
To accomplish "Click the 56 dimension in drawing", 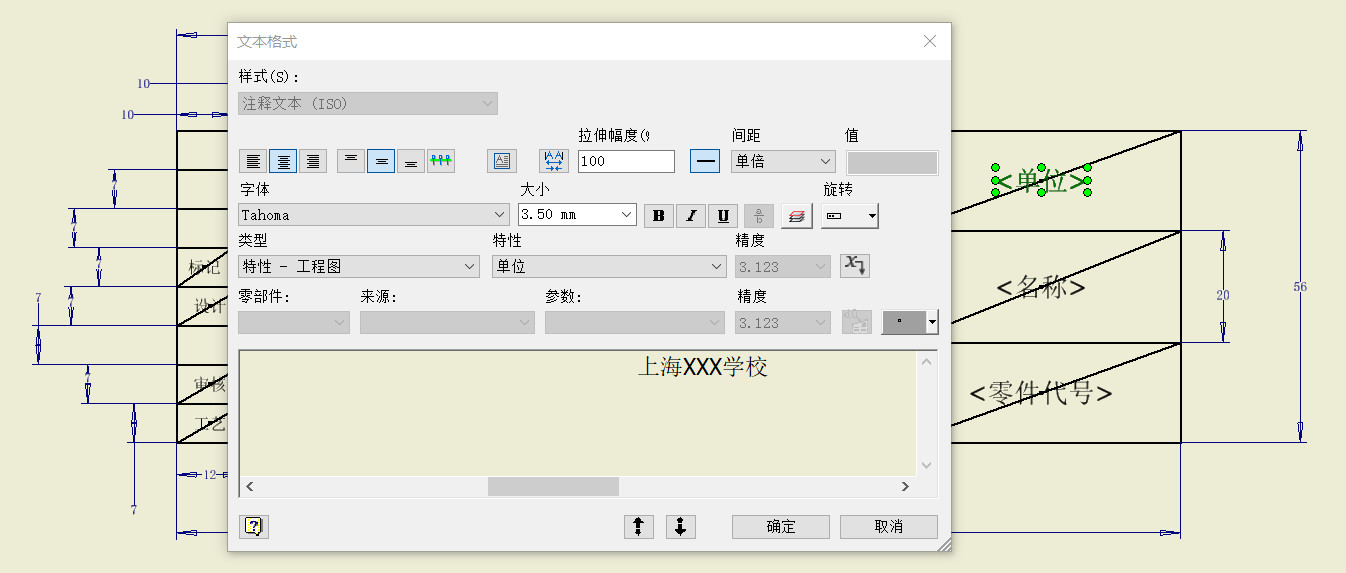I will pos(1300,287).
